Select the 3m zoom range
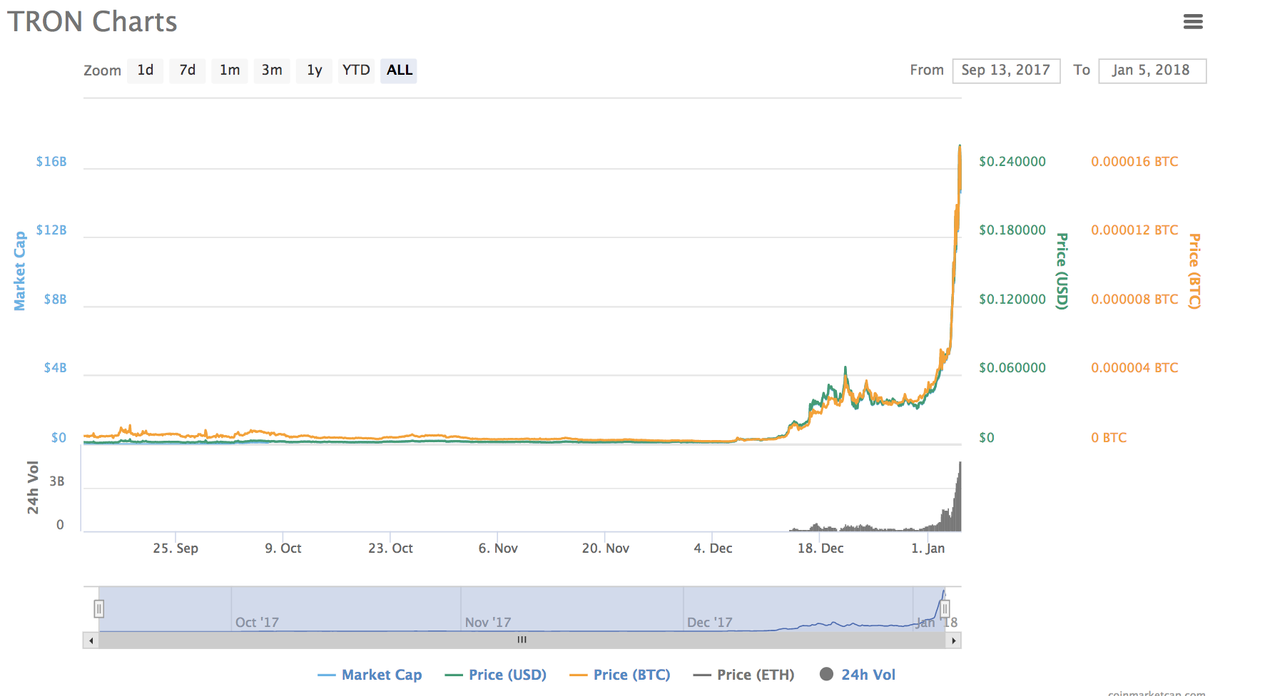 (272, 70)
